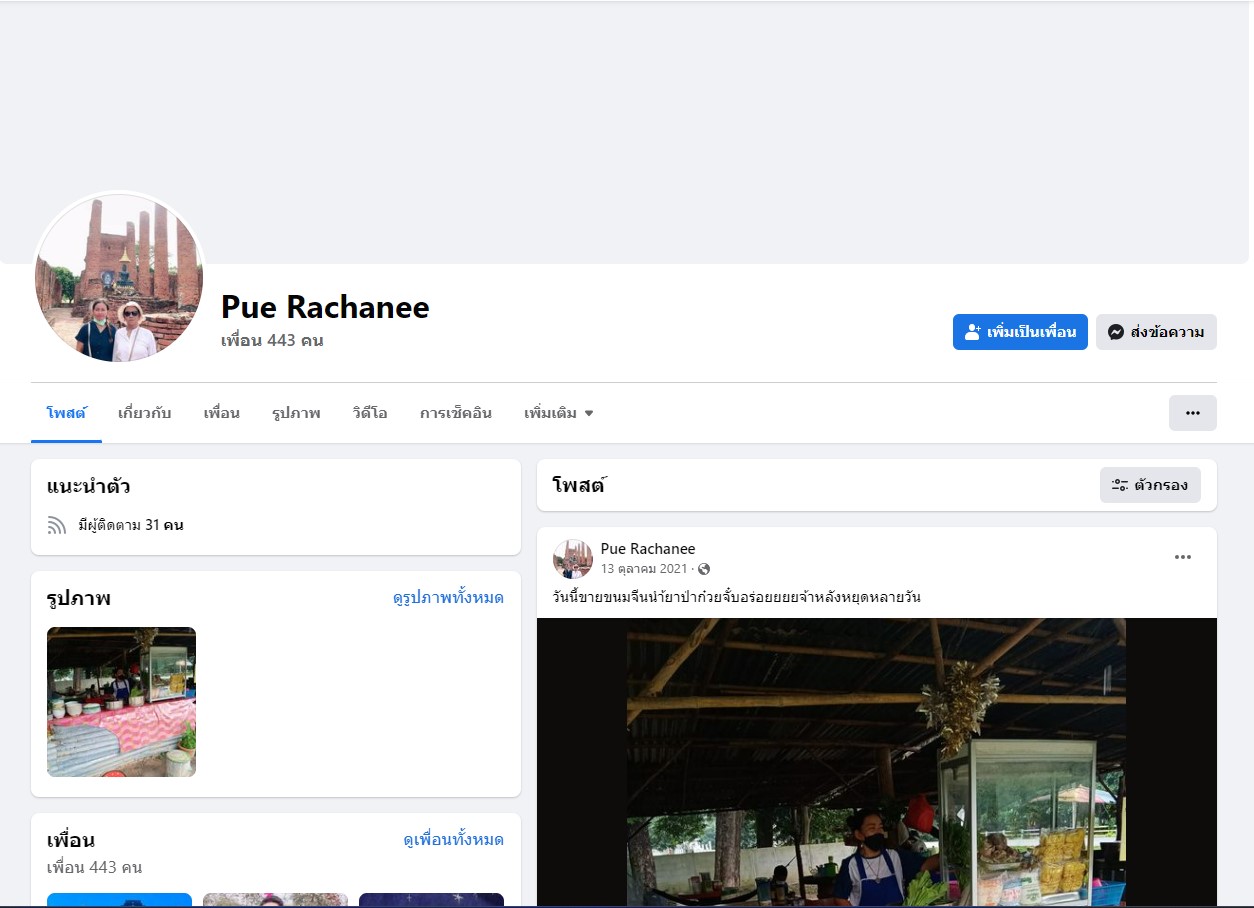Click มีผู้ติดตาม 31 คน text

coord(131,525)
